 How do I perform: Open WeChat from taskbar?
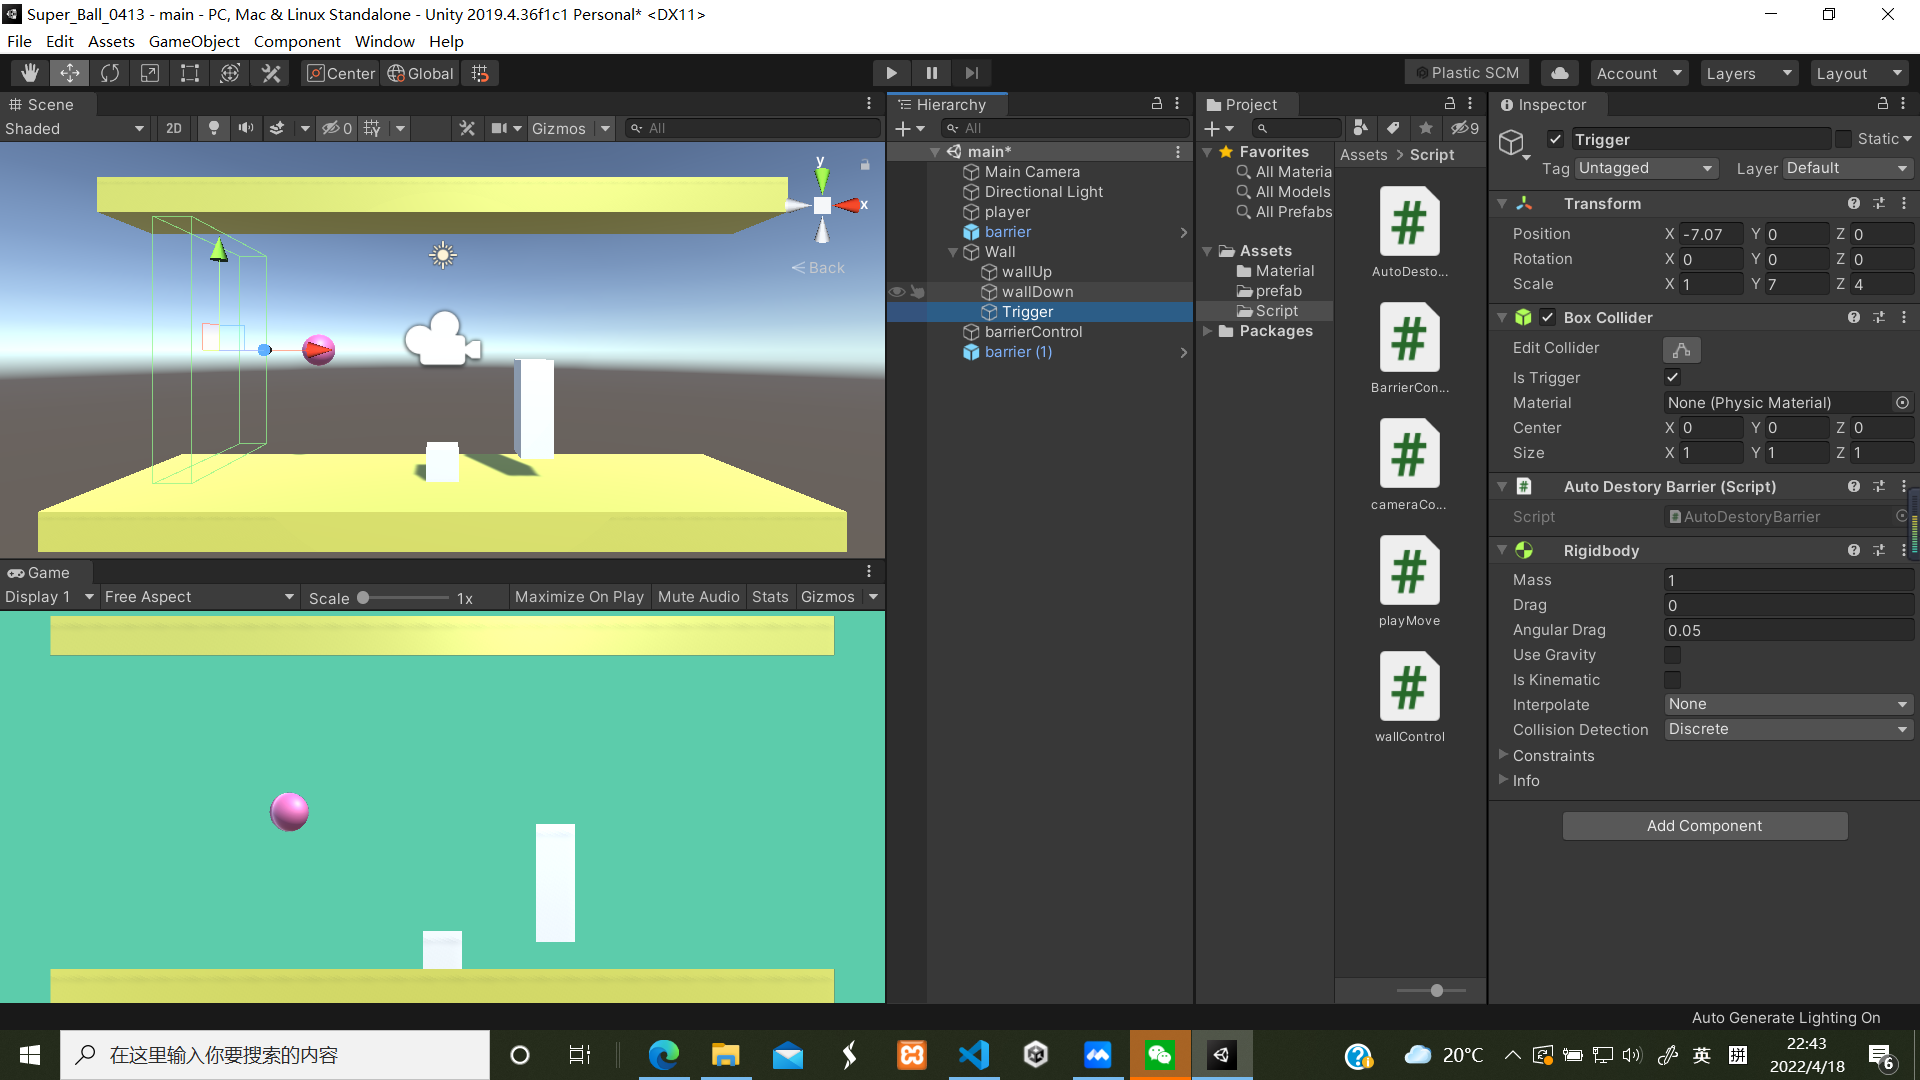click(1160, 1055)
